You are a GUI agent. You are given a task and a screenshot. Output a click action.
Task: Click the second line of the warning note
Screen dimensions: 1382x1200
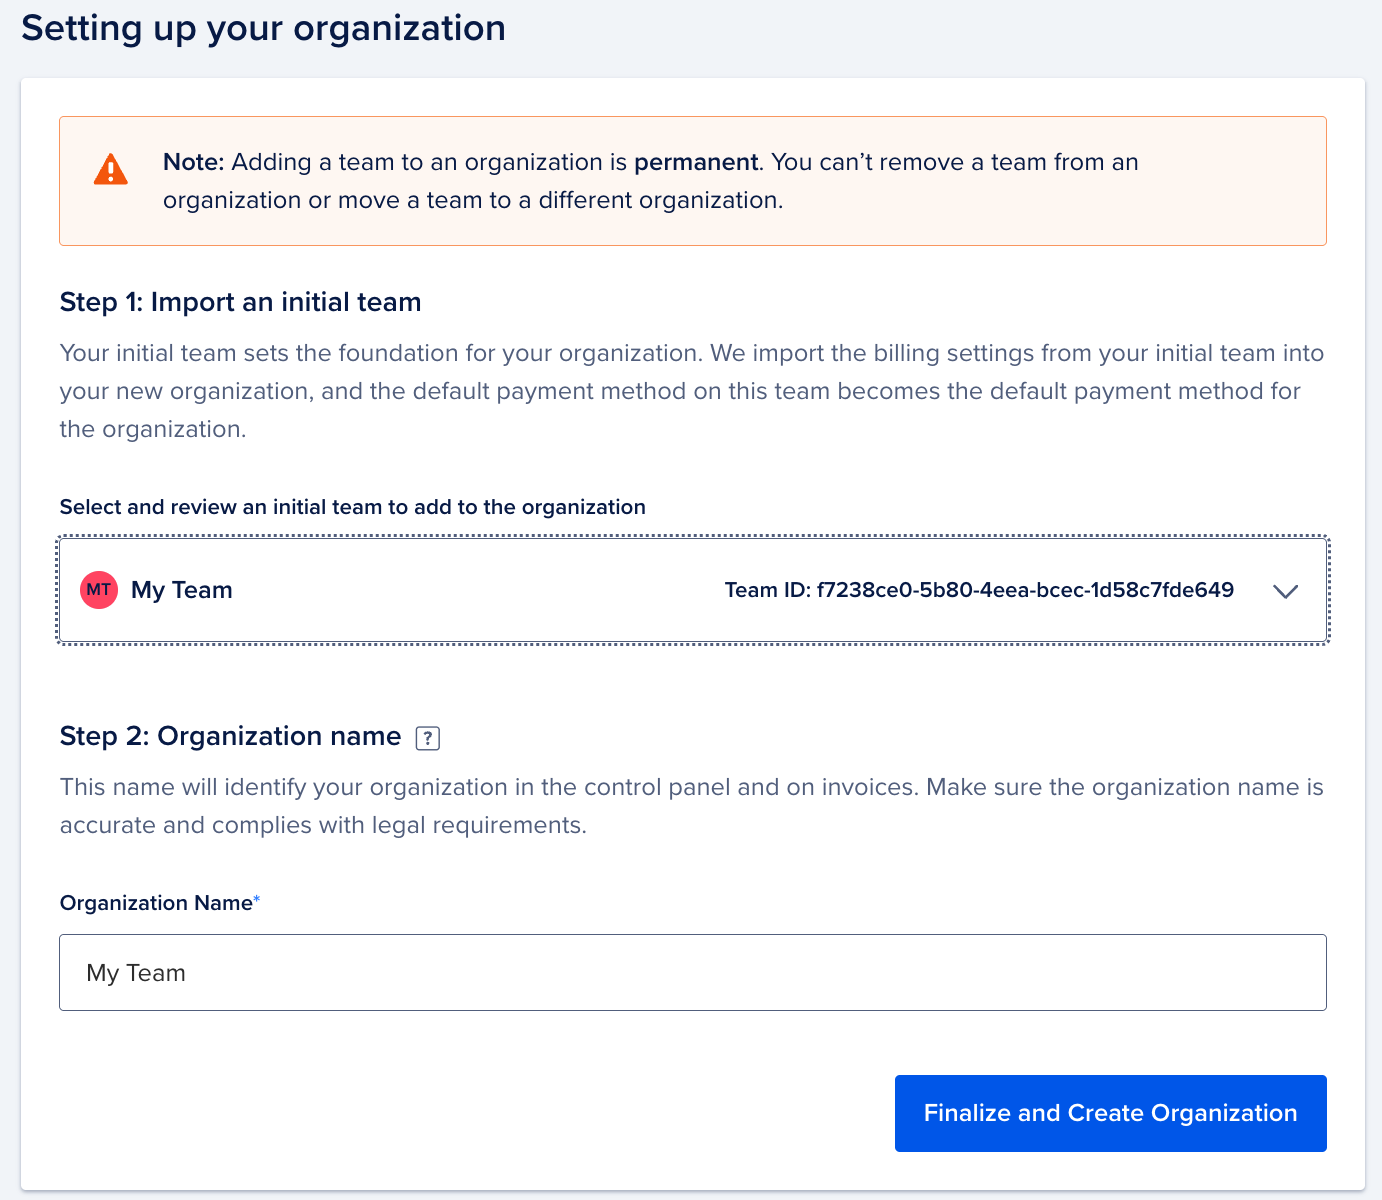coord(472,200)
